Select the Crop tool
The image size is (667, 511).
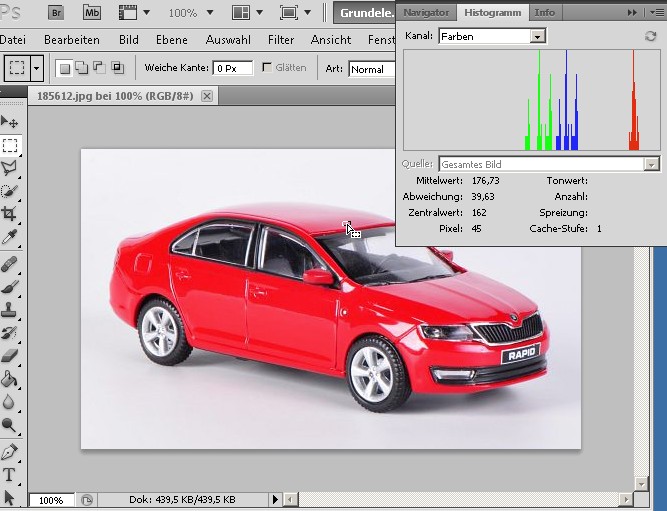pyautogui.click(x=9, y=213)
